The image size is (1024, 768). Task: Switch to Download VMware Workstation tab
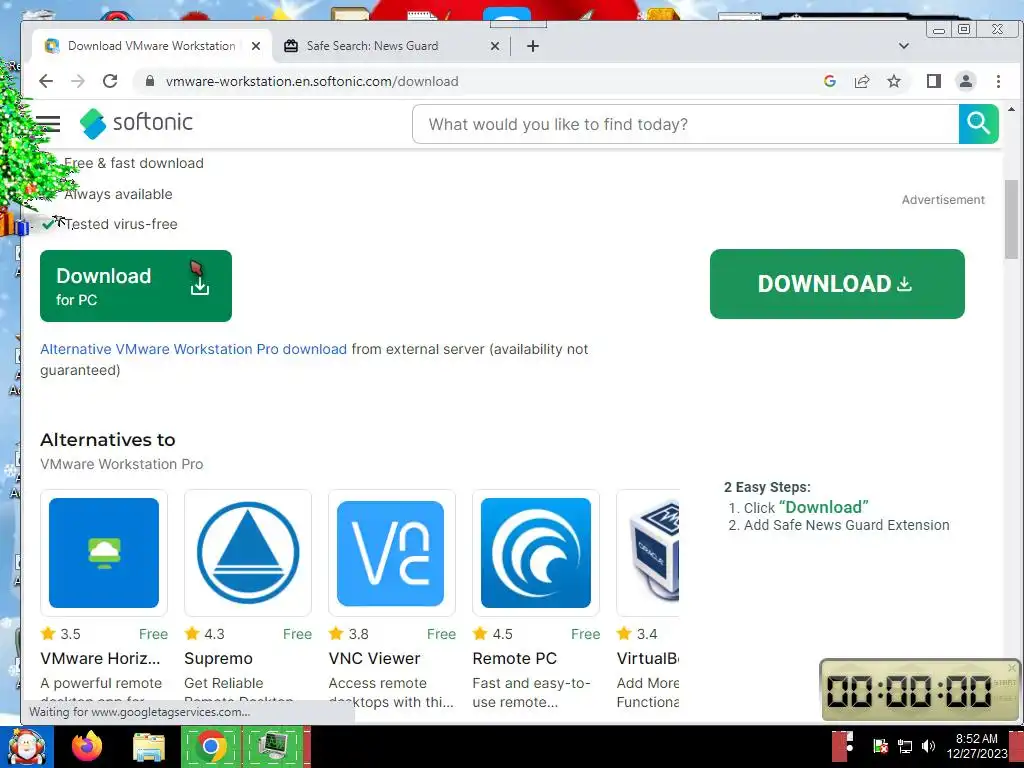point(152,46)
